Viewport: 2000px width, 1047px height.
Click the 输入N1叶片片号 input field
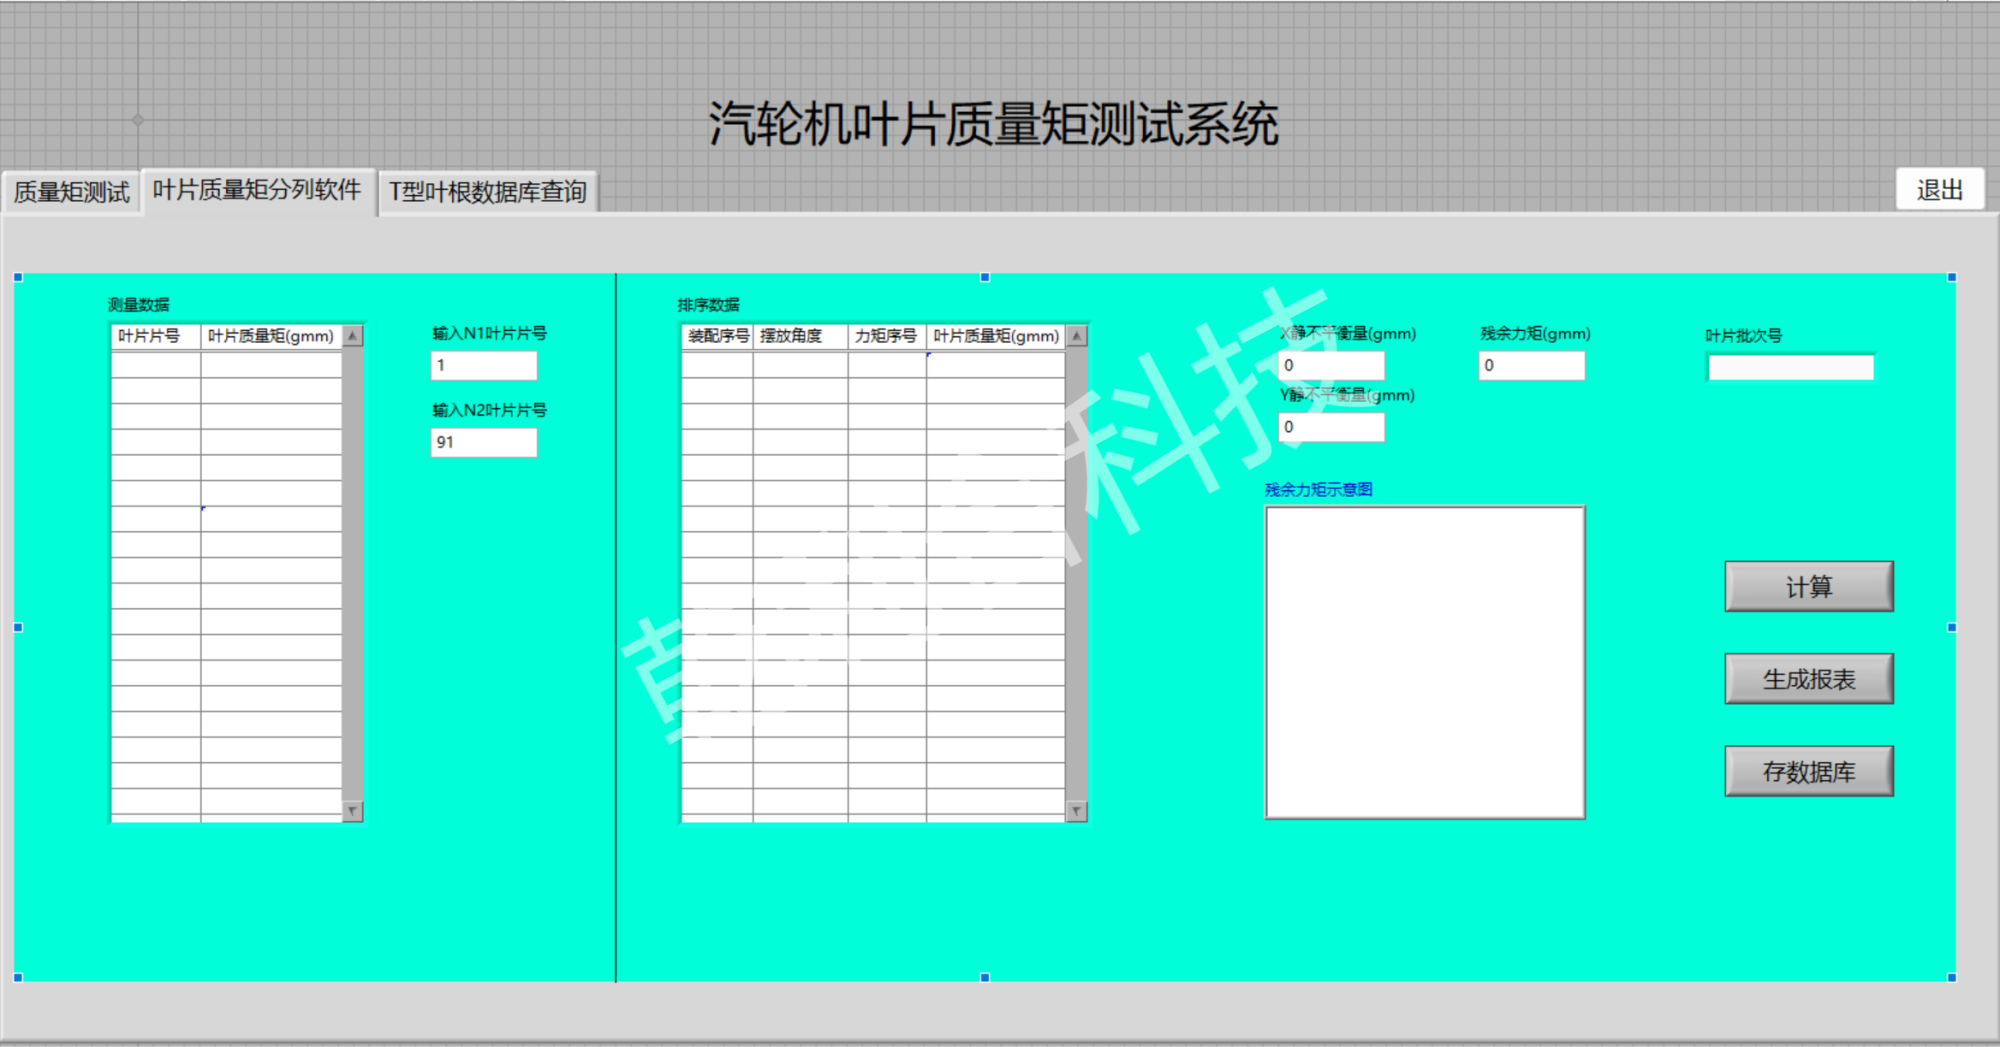click(x=484, y=366)
